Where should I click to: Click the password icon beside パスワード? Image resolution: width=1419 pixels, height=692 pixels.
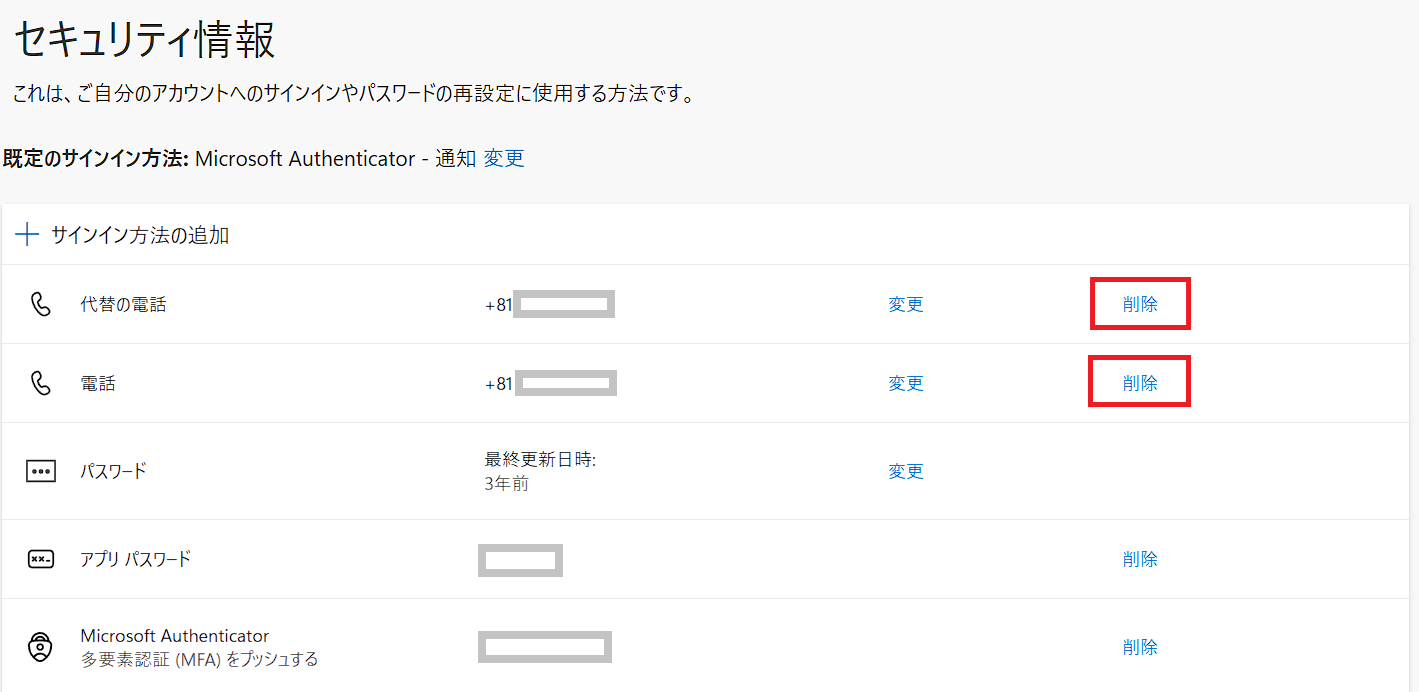coord(41,471)
